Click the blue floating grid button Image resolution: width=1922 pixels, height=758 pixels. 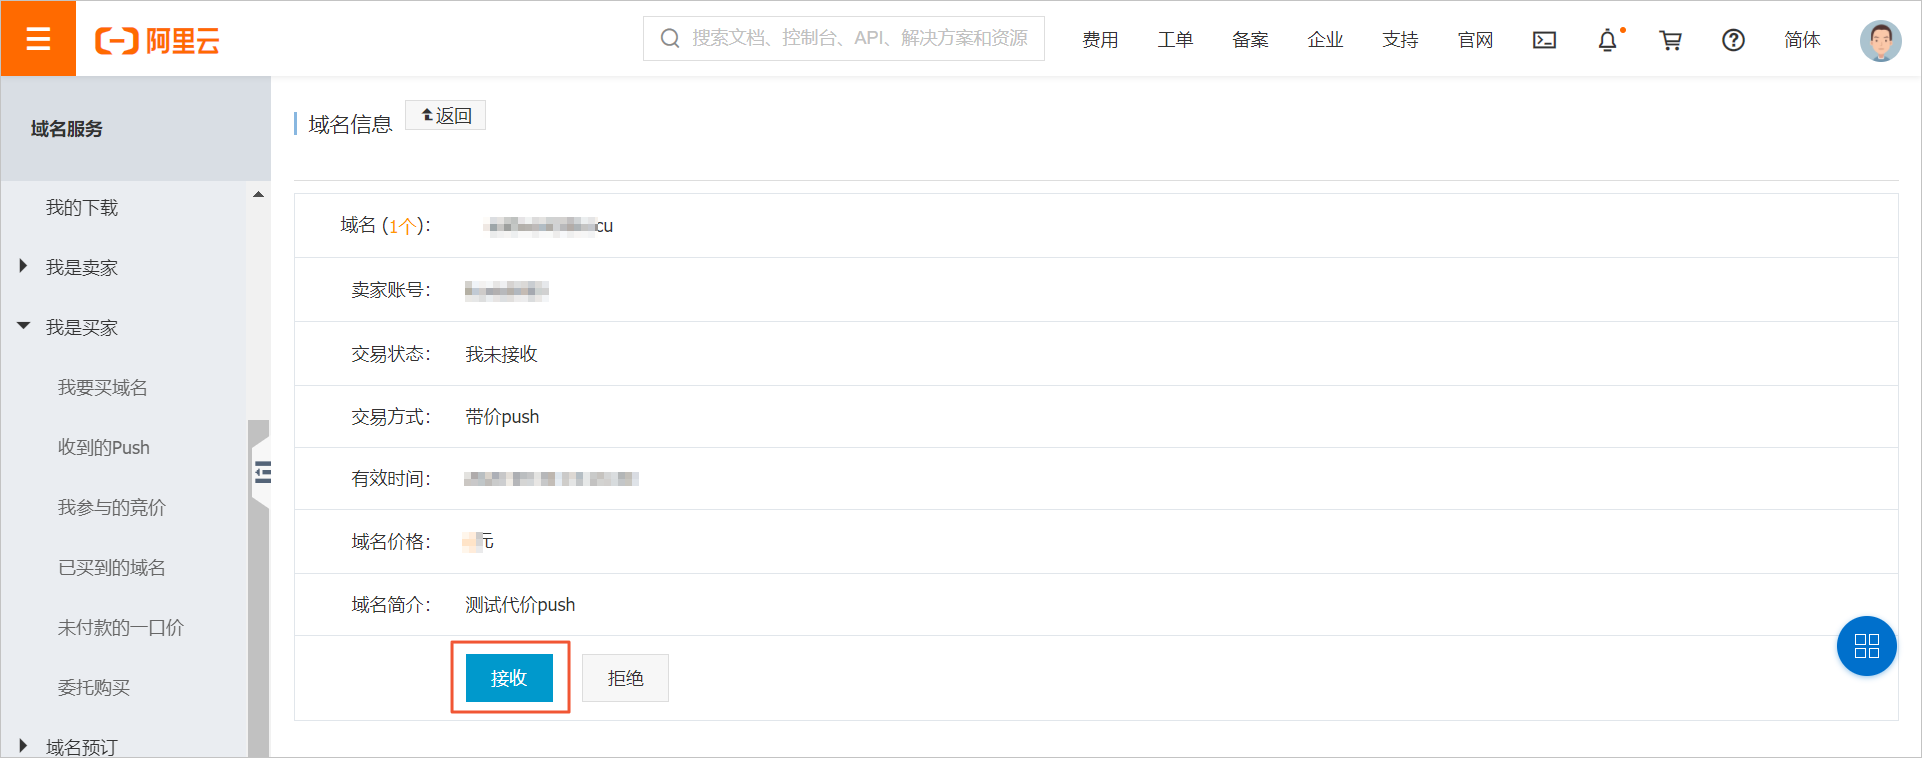[x=1866, y=646]
